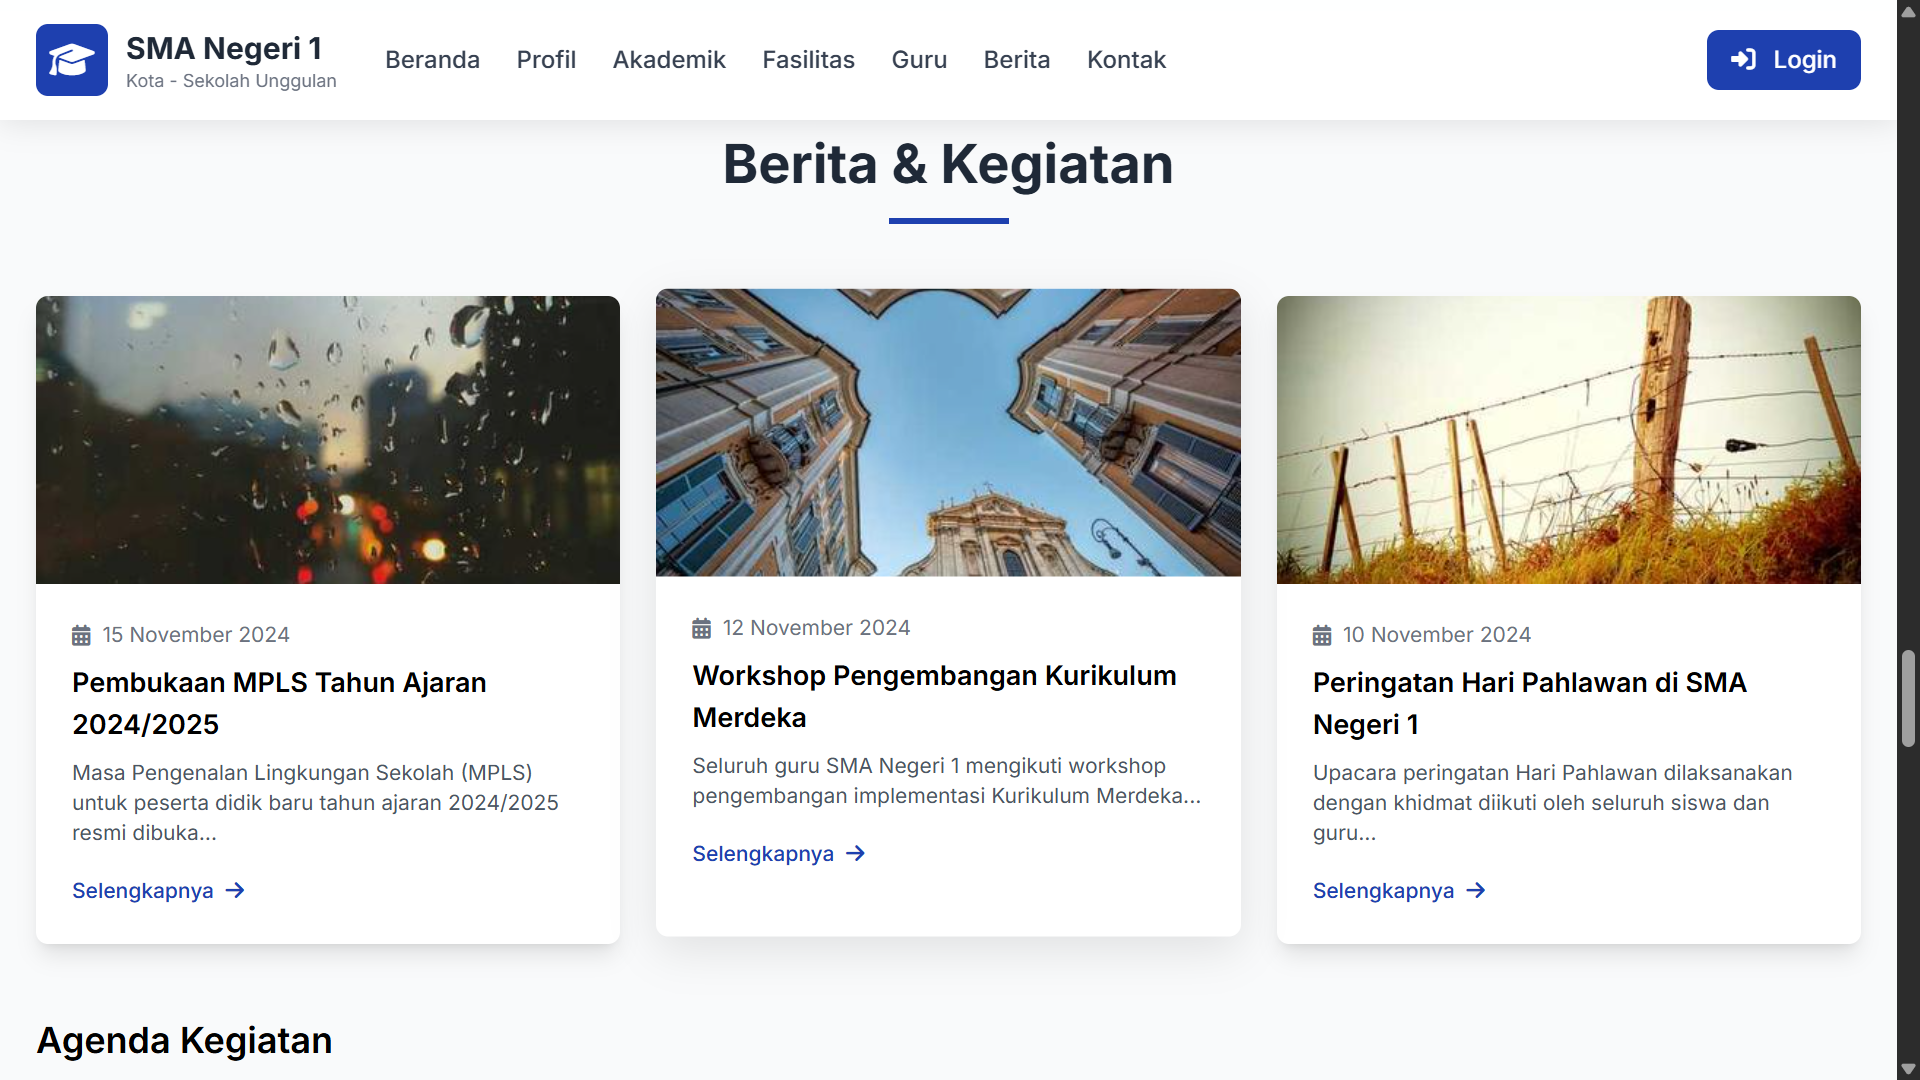The width and height of the screenshot is (1920, 1080).
Task: Click the Profil menu item
Action: tap(546, 60)
